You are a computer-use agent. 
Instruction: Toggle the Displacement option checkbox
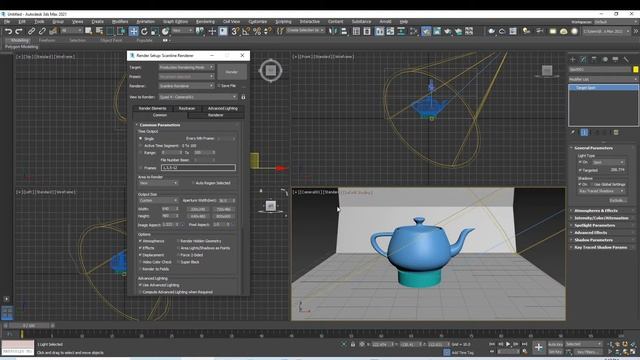click(x=141, y=255)
